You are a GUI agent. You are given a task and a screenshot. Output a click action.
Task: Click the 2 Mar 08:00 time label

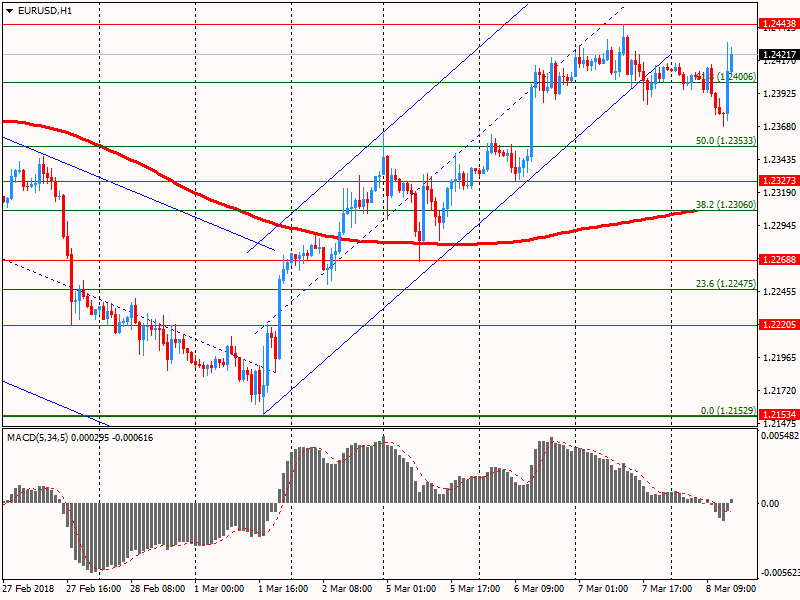[x=347, y=588]
